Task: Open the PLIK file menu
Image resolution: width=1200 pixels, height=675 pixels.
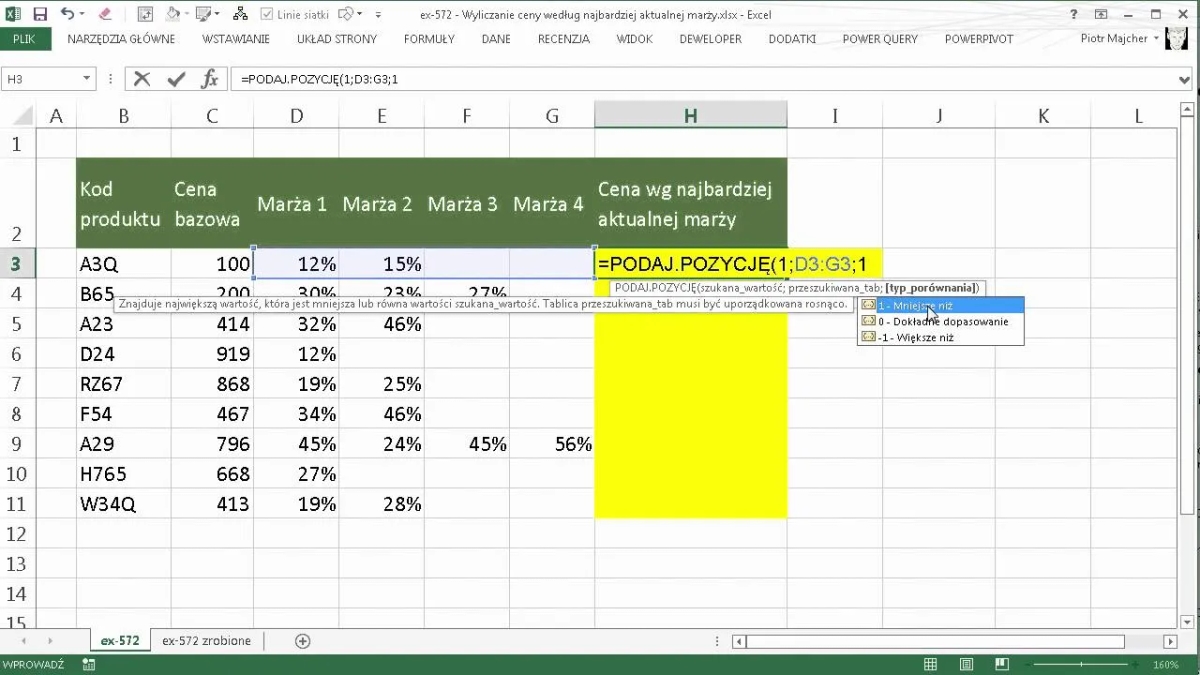Action: click(24, 39)
